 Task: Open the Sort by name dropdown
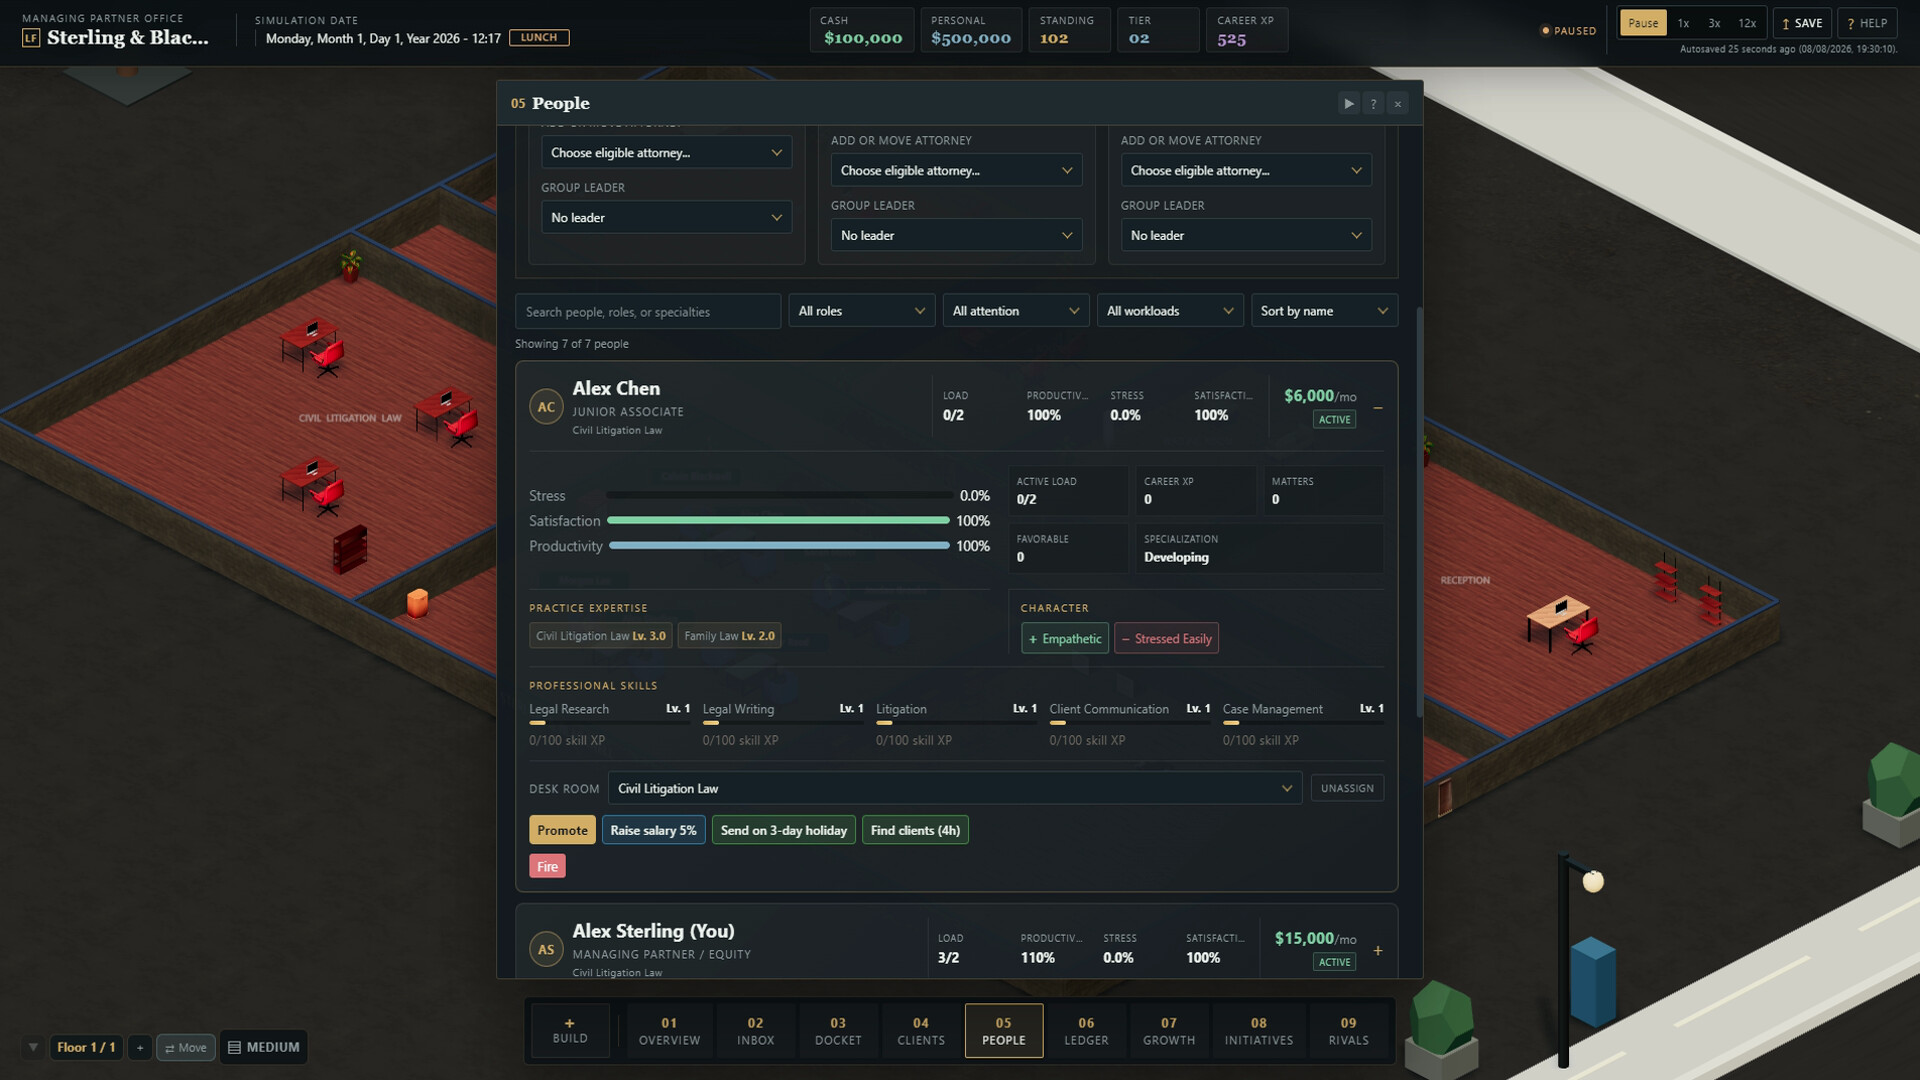click(1324, 311)
